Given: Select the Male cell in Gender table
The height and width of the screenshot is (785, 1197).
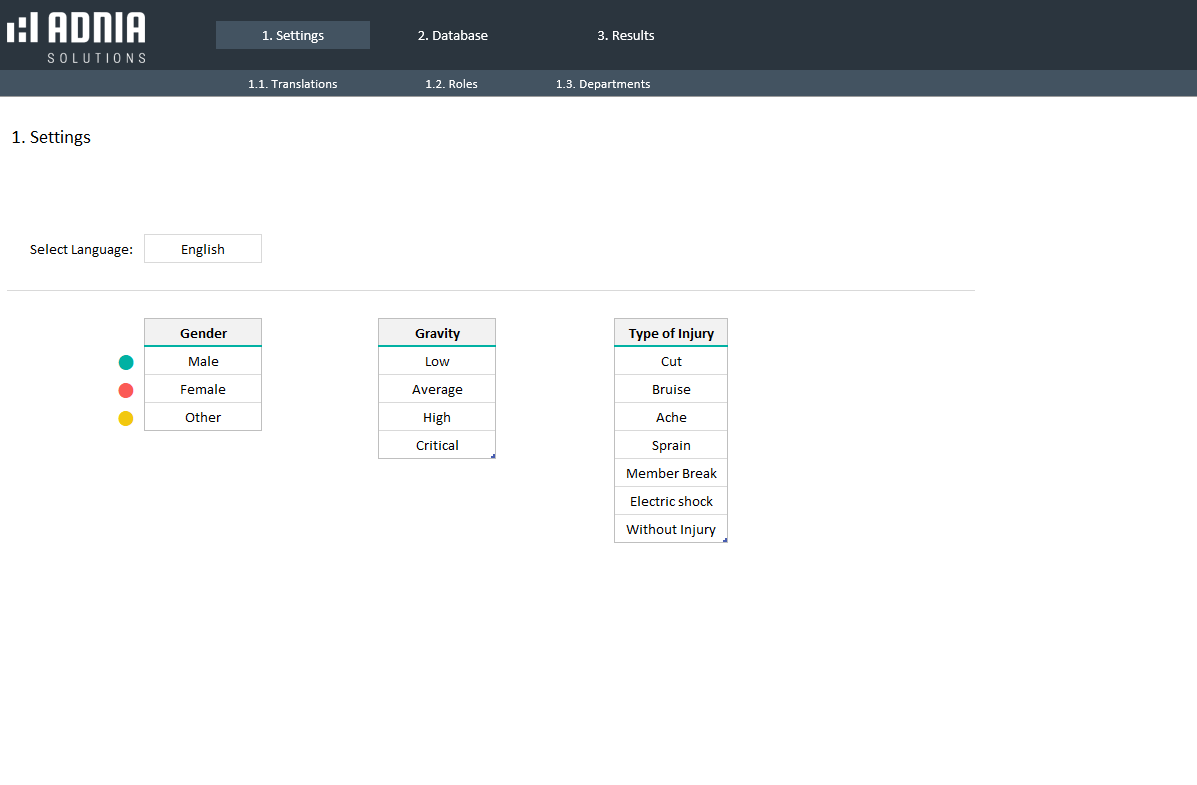Looking at the screenshot, I should 203,361.
